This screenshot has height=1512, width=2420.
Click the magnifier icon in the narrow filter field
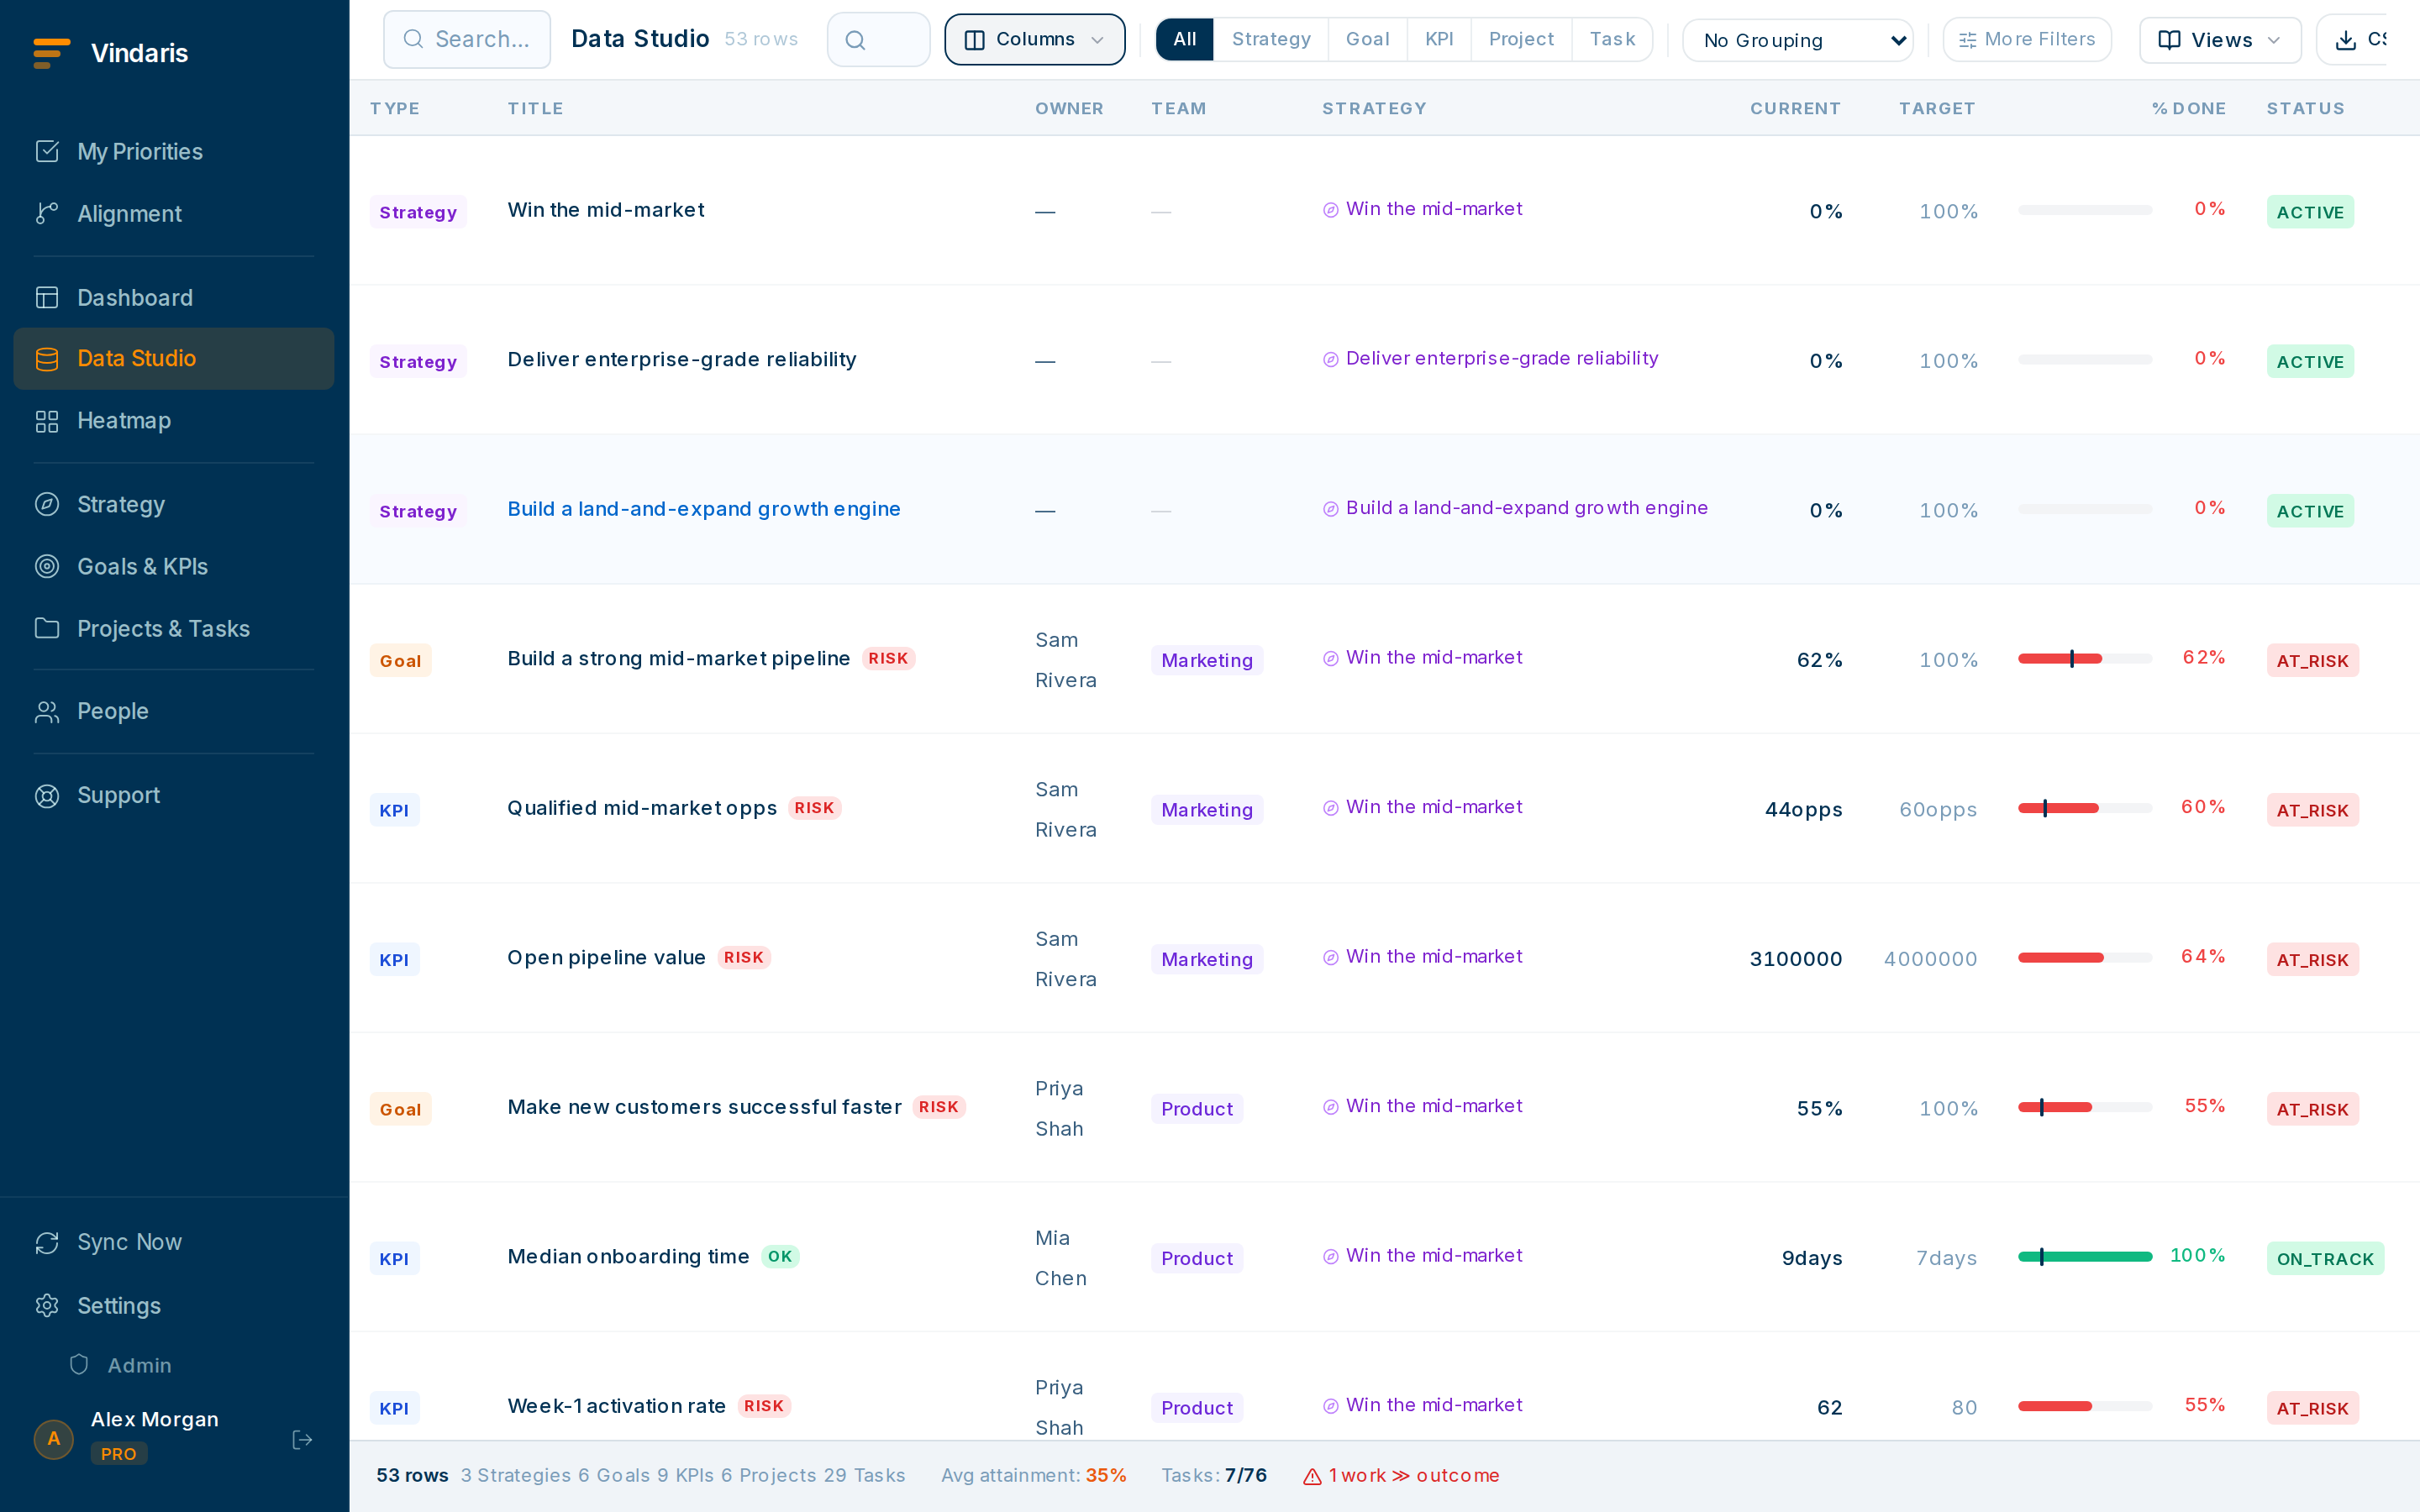coord(855,40)
